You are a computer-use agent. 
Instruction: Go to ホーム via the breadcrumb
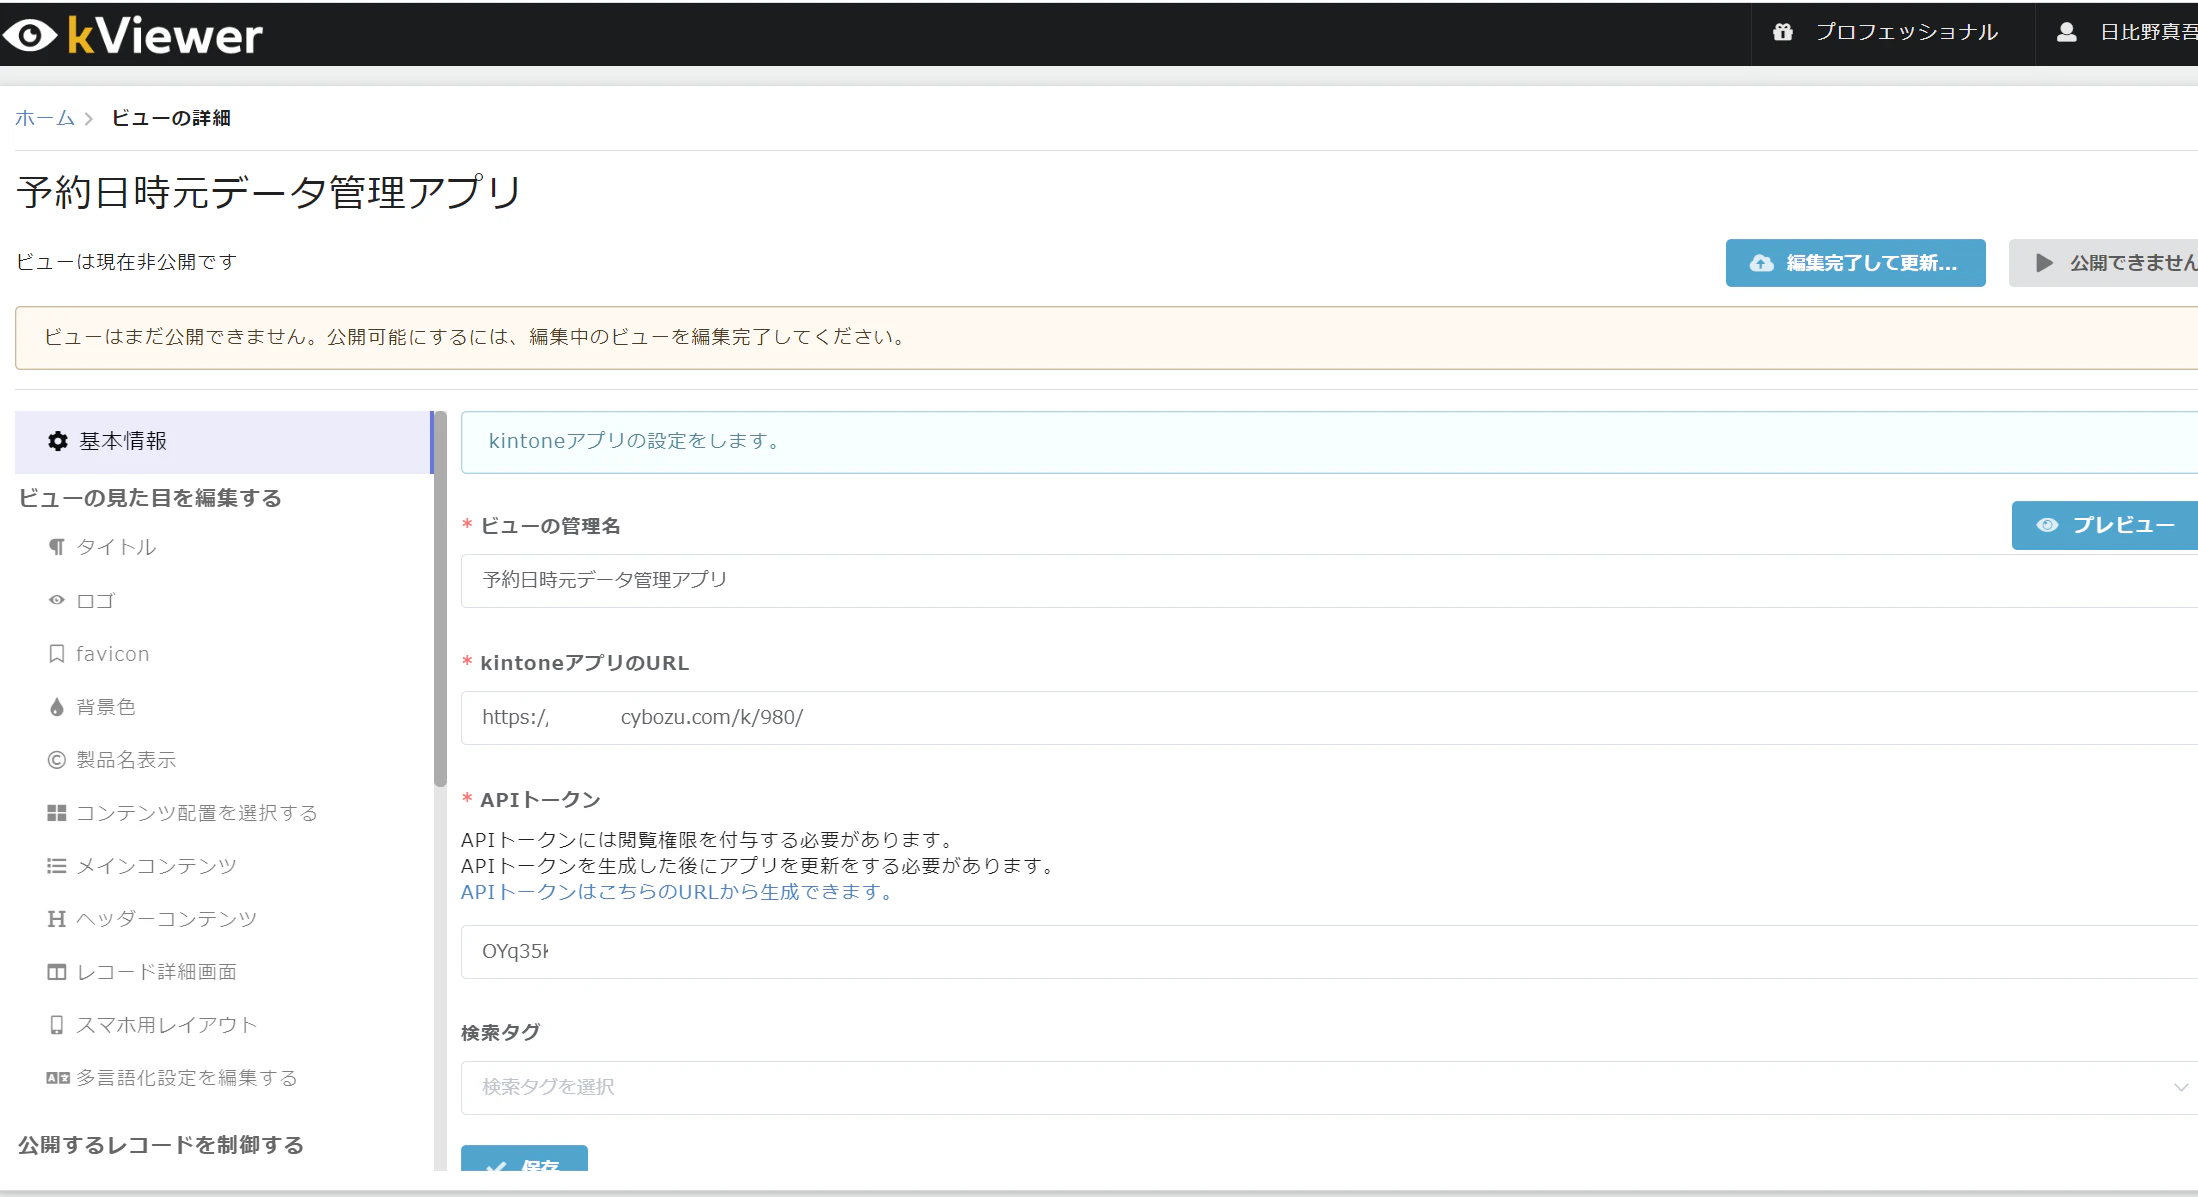pos(44,118)
